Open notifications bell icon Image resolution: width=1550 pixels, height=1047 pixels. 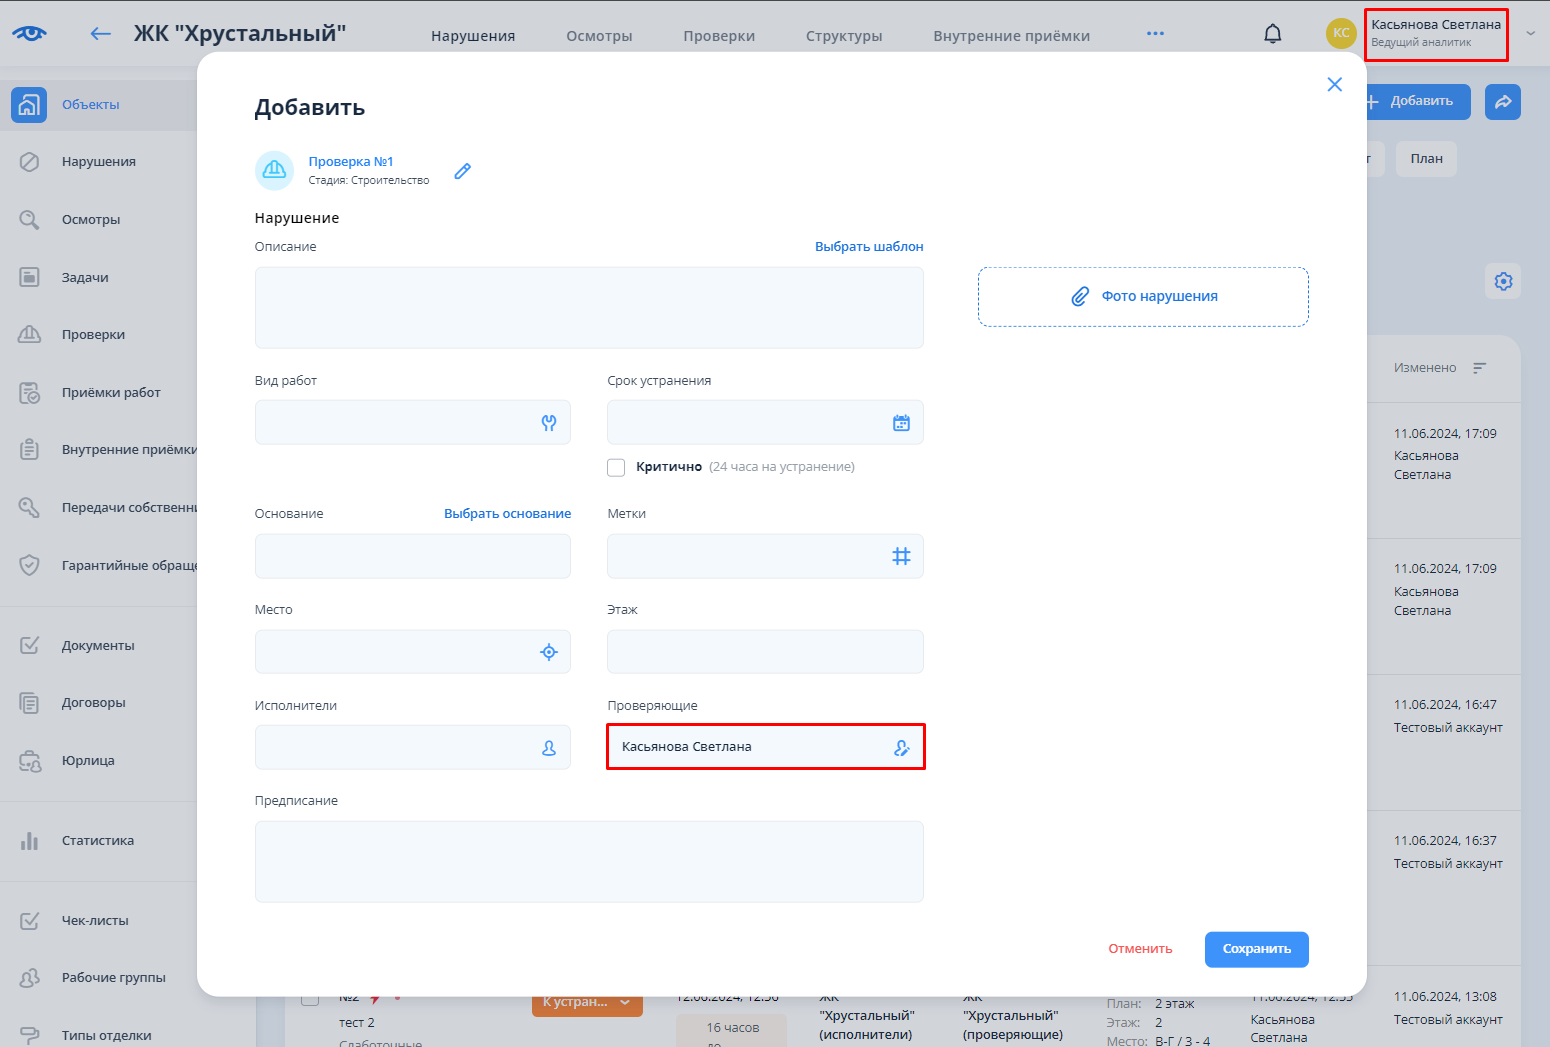pyautogui.click(x=1272, y=34)
